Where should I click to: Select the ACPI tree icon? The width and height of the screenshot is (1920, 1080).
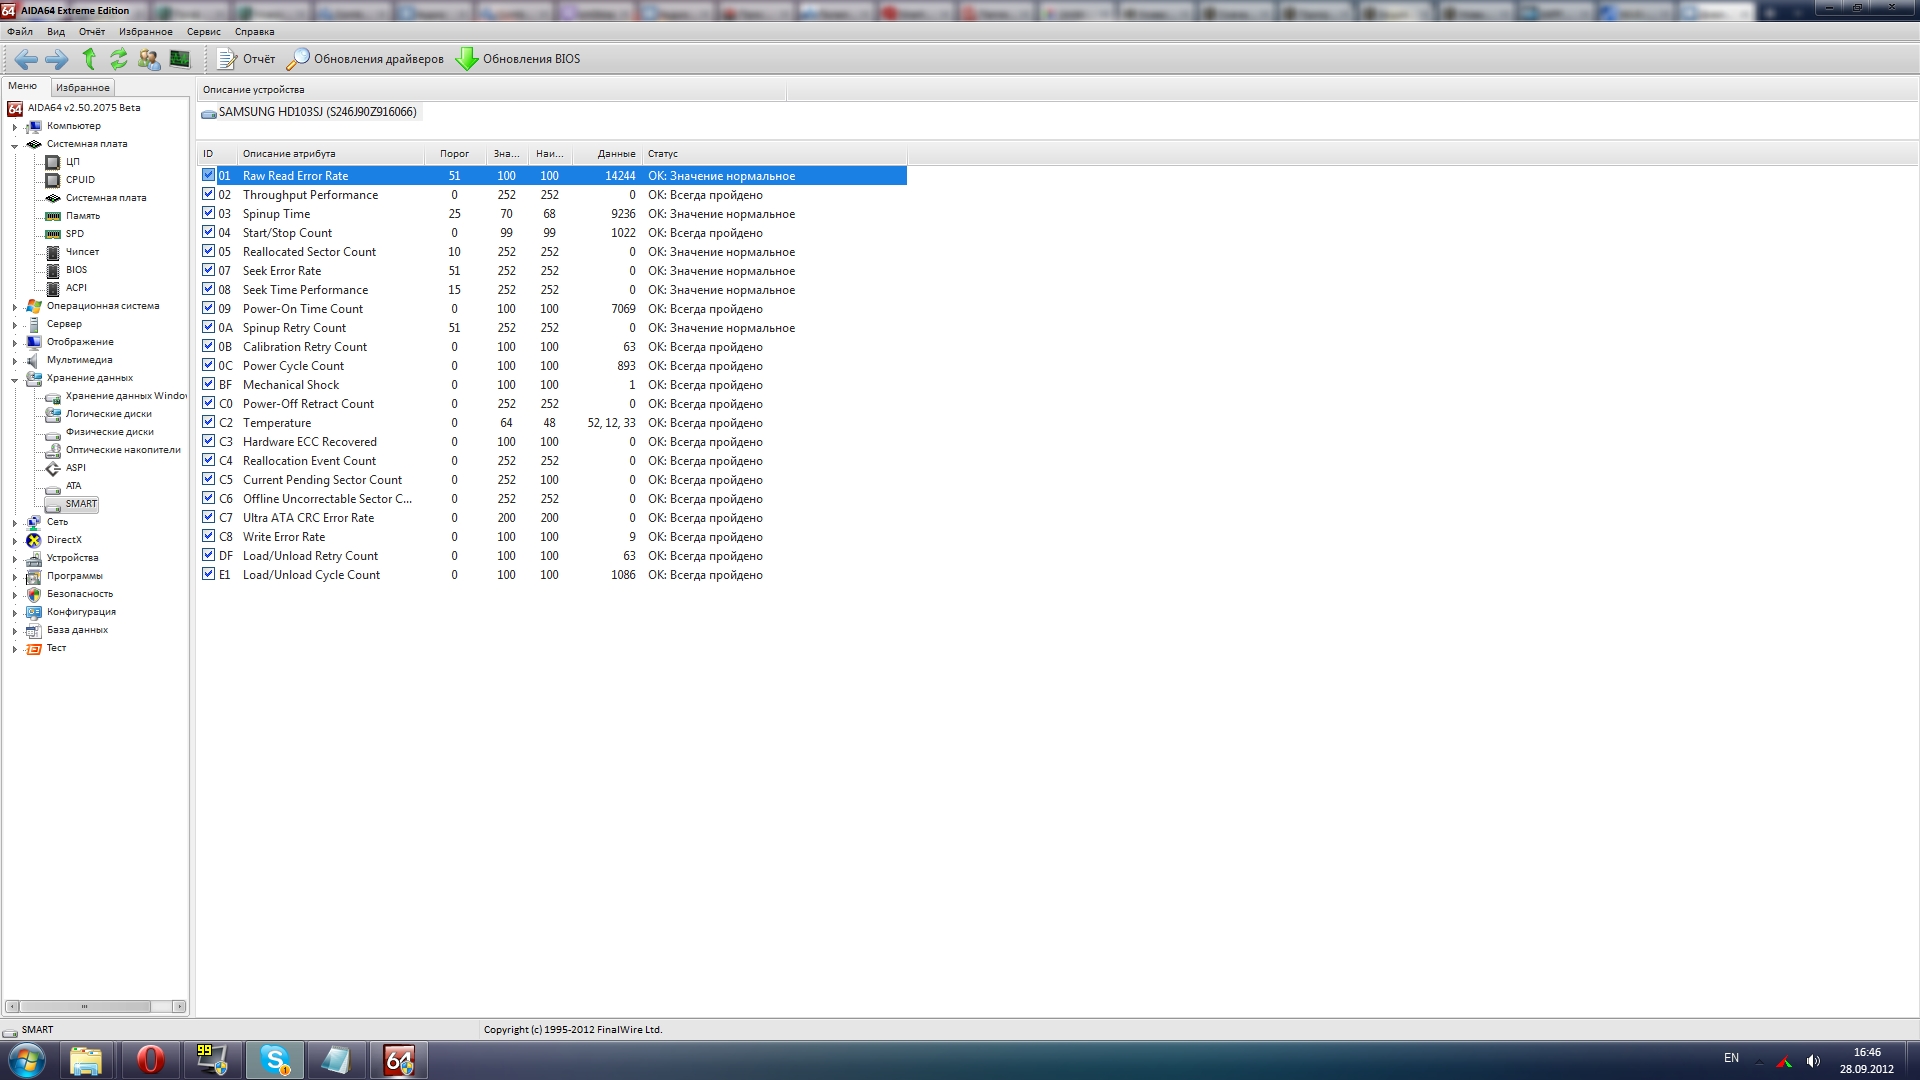point(53,288)
